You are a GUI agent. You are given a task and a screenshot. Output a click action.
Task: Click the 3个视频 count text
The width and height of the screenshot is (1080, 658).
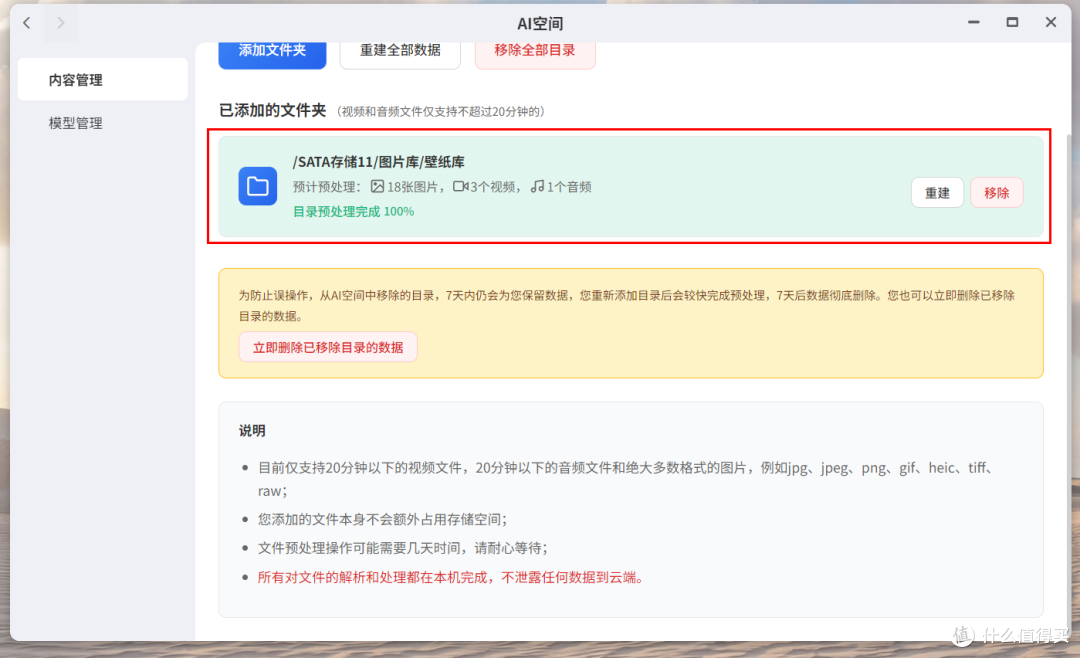tap(493, 187)
